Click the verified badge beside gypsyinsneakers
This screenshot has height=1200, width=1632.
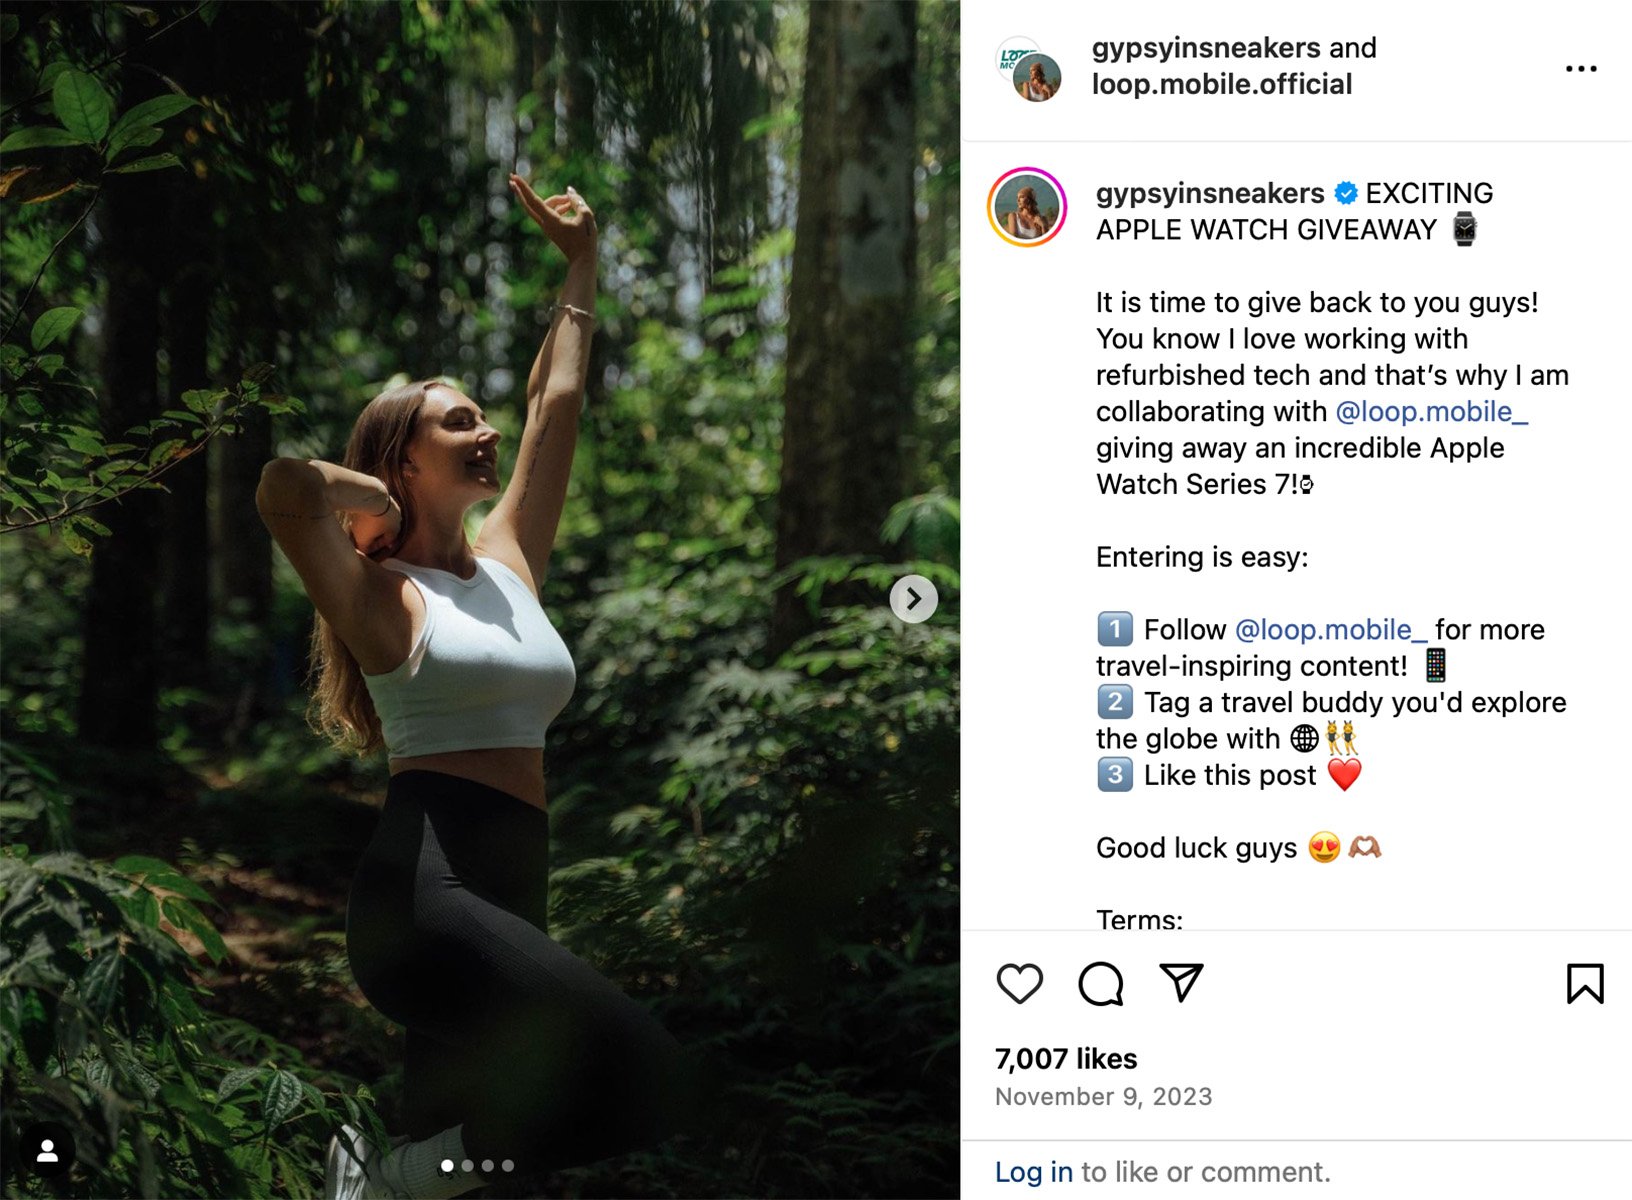click(1346, 193)
